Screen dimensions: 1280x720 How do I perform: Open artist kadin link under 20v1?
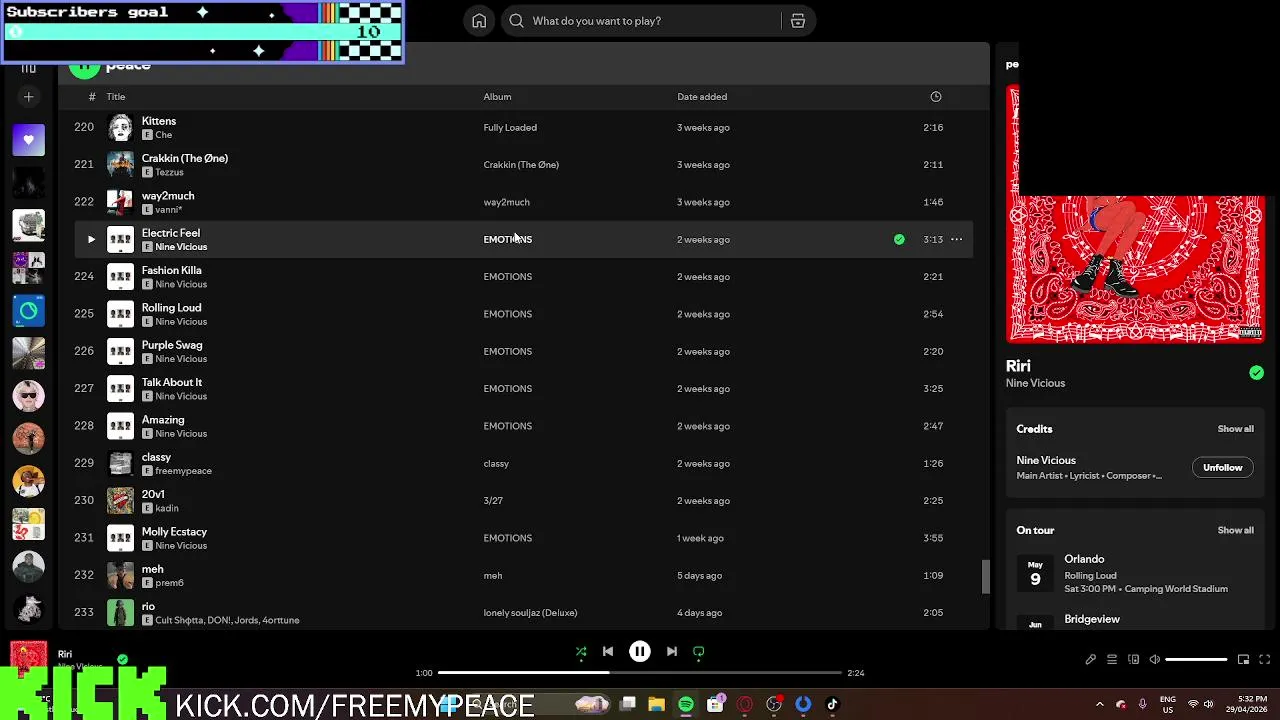point(167,508)
